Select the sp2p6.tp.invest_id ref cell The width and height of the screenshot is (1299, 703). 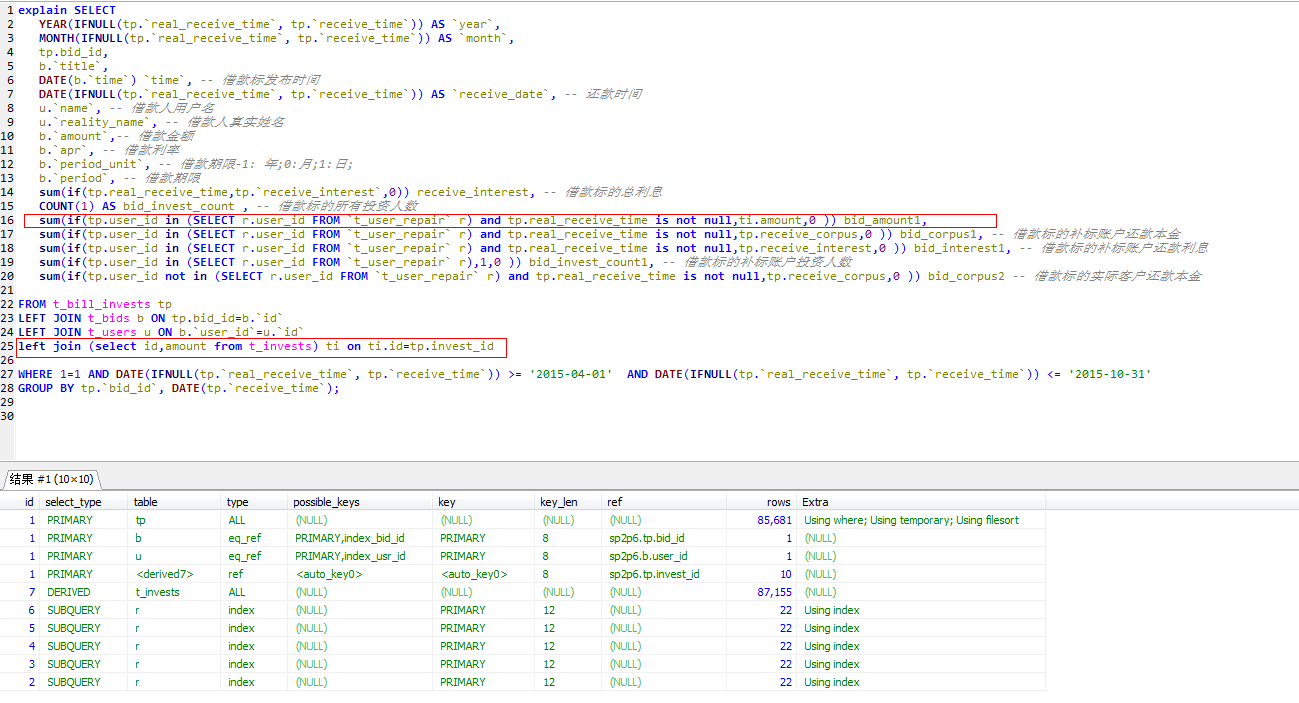(x=654, y=574)
